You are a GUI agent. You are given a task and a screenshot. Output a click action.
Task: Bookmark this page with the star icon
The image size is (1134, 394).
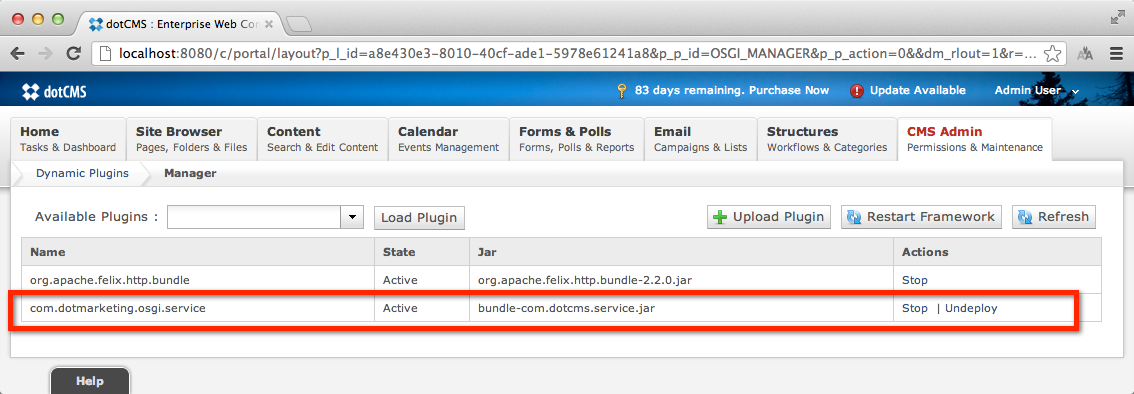point(1053,53)
